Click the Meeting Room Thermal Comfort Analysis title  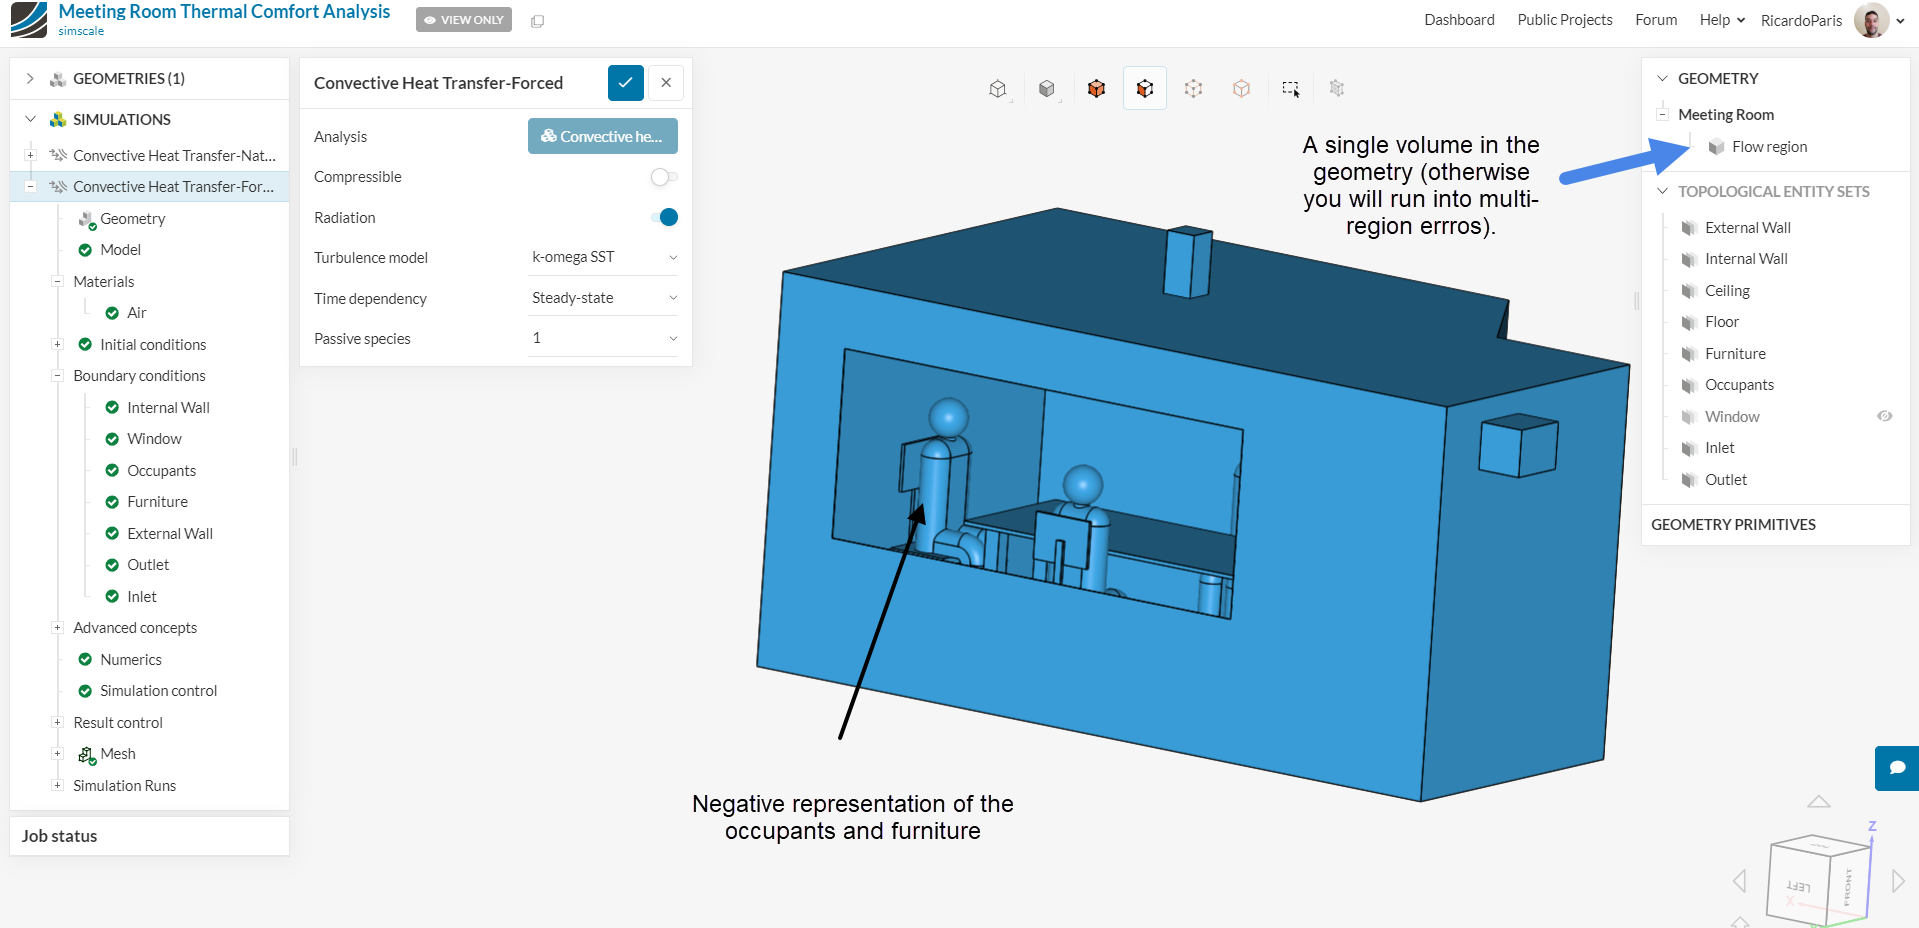224,12
